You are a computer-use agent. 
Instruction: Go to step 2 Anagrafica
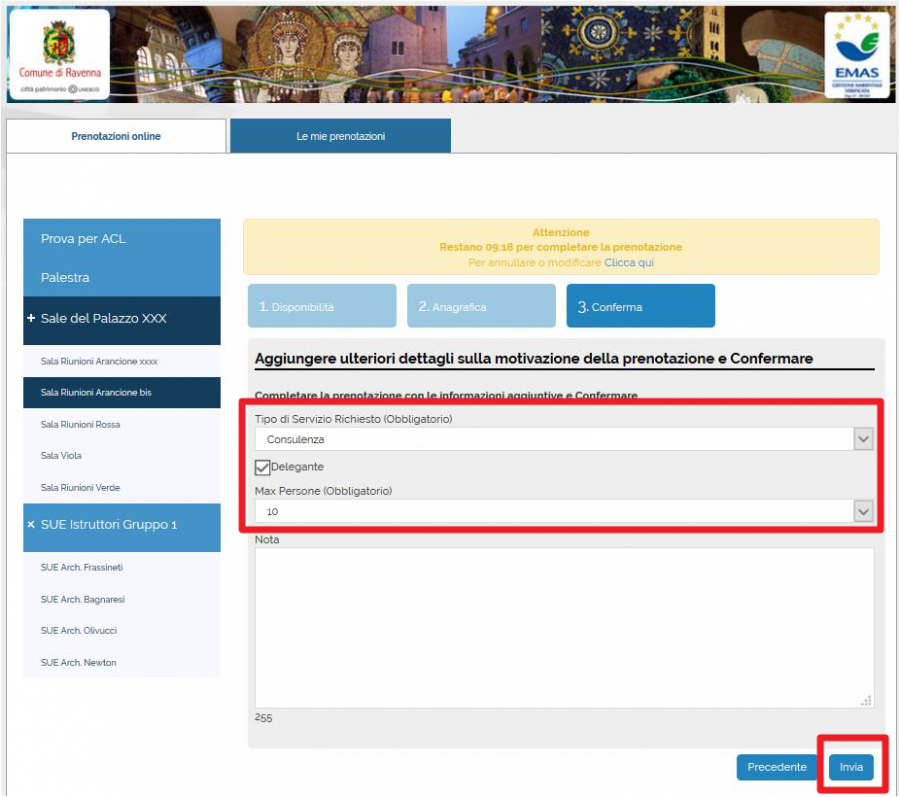pos(481,306)
